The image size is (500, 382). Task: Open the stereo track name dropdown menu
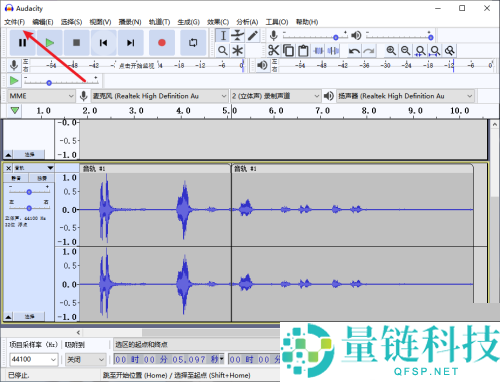(x=33, y=168)
